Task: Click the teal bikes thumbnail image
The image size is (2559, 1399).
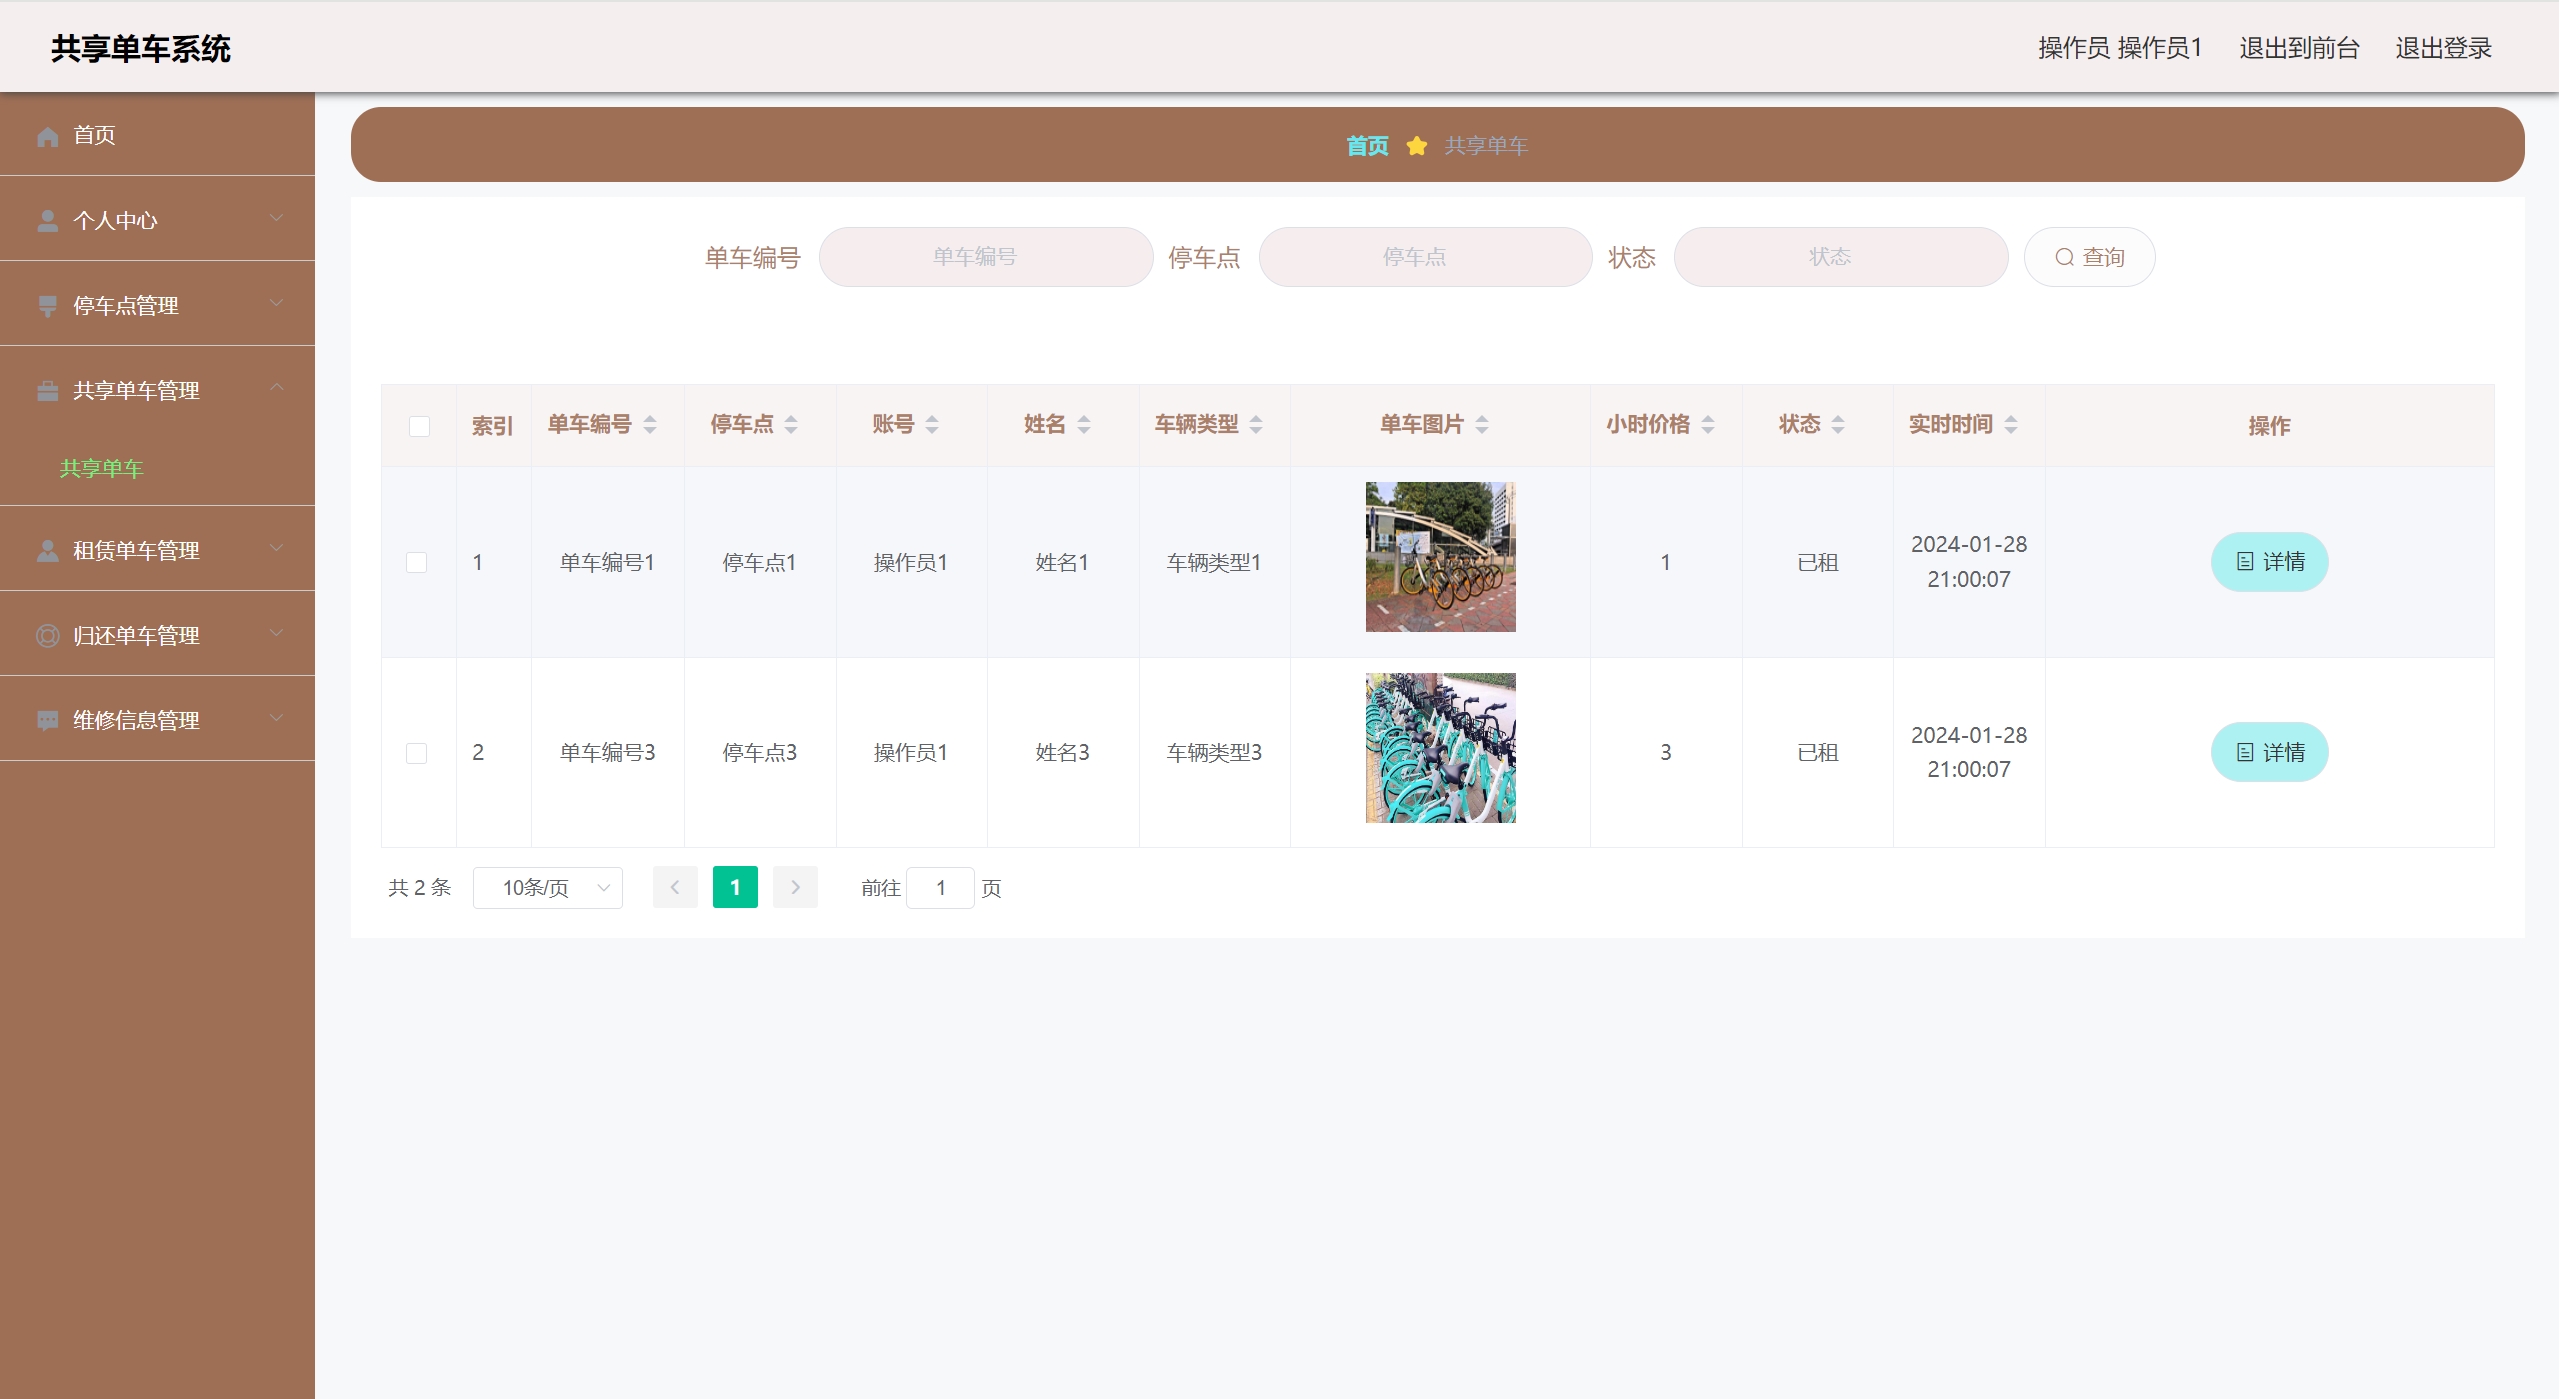Action: tap(1440, 748)
